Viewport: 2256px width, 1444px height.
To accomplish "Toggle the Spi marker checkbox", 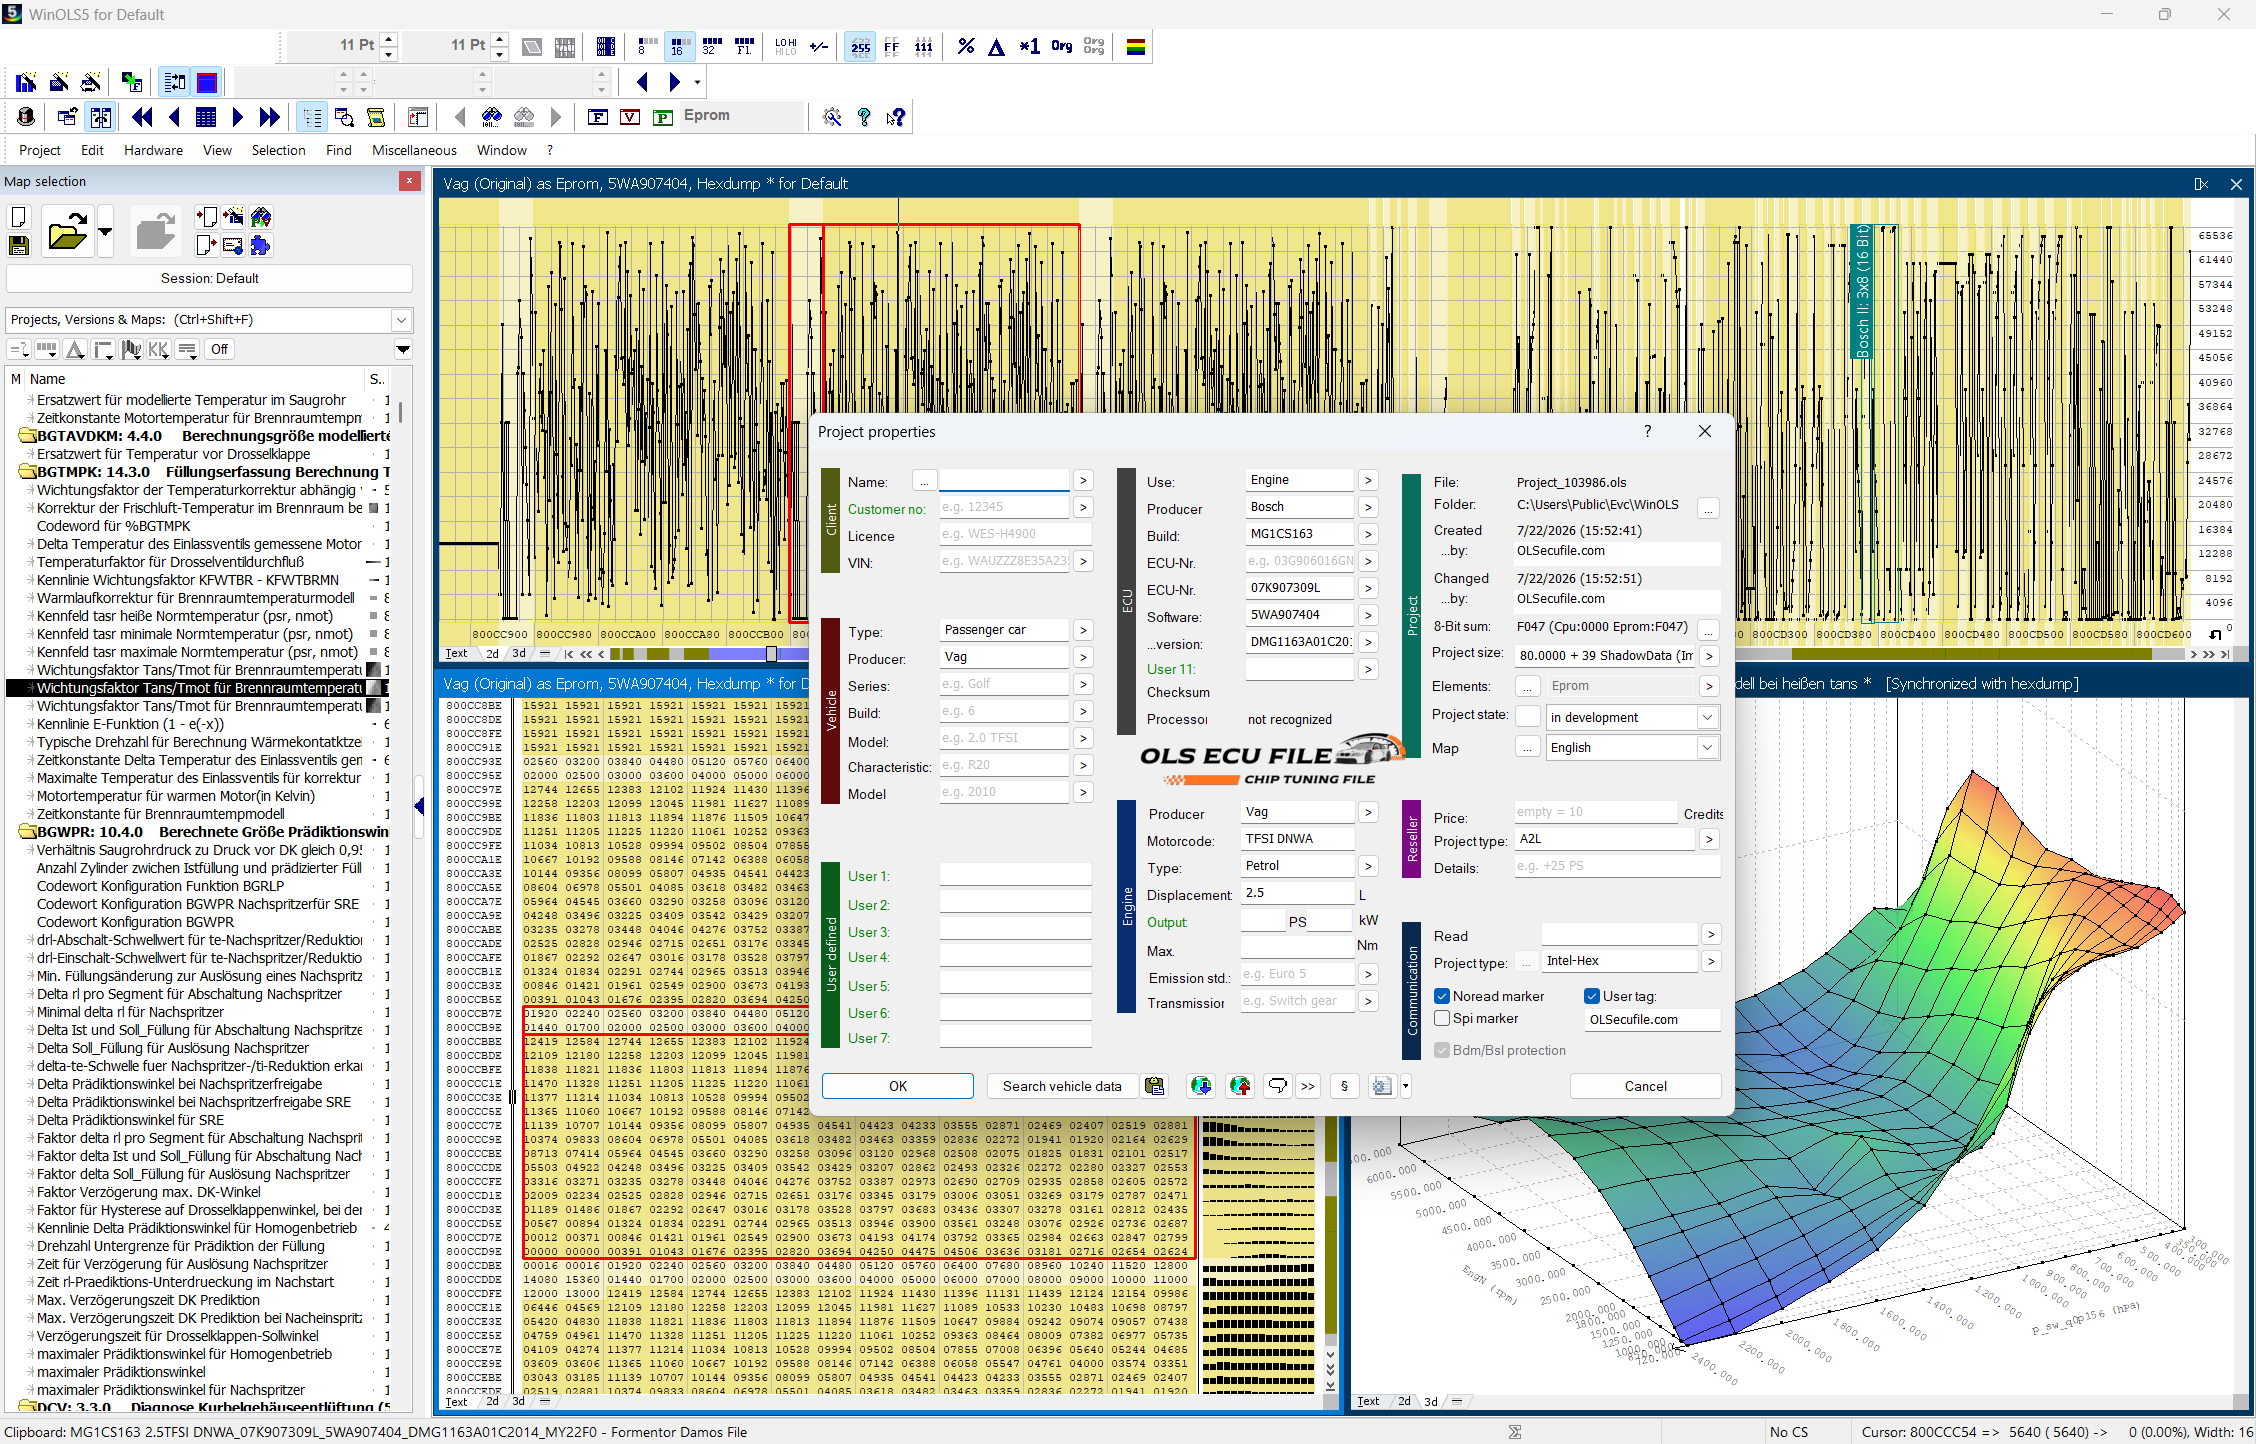I will [1442, 1018].
